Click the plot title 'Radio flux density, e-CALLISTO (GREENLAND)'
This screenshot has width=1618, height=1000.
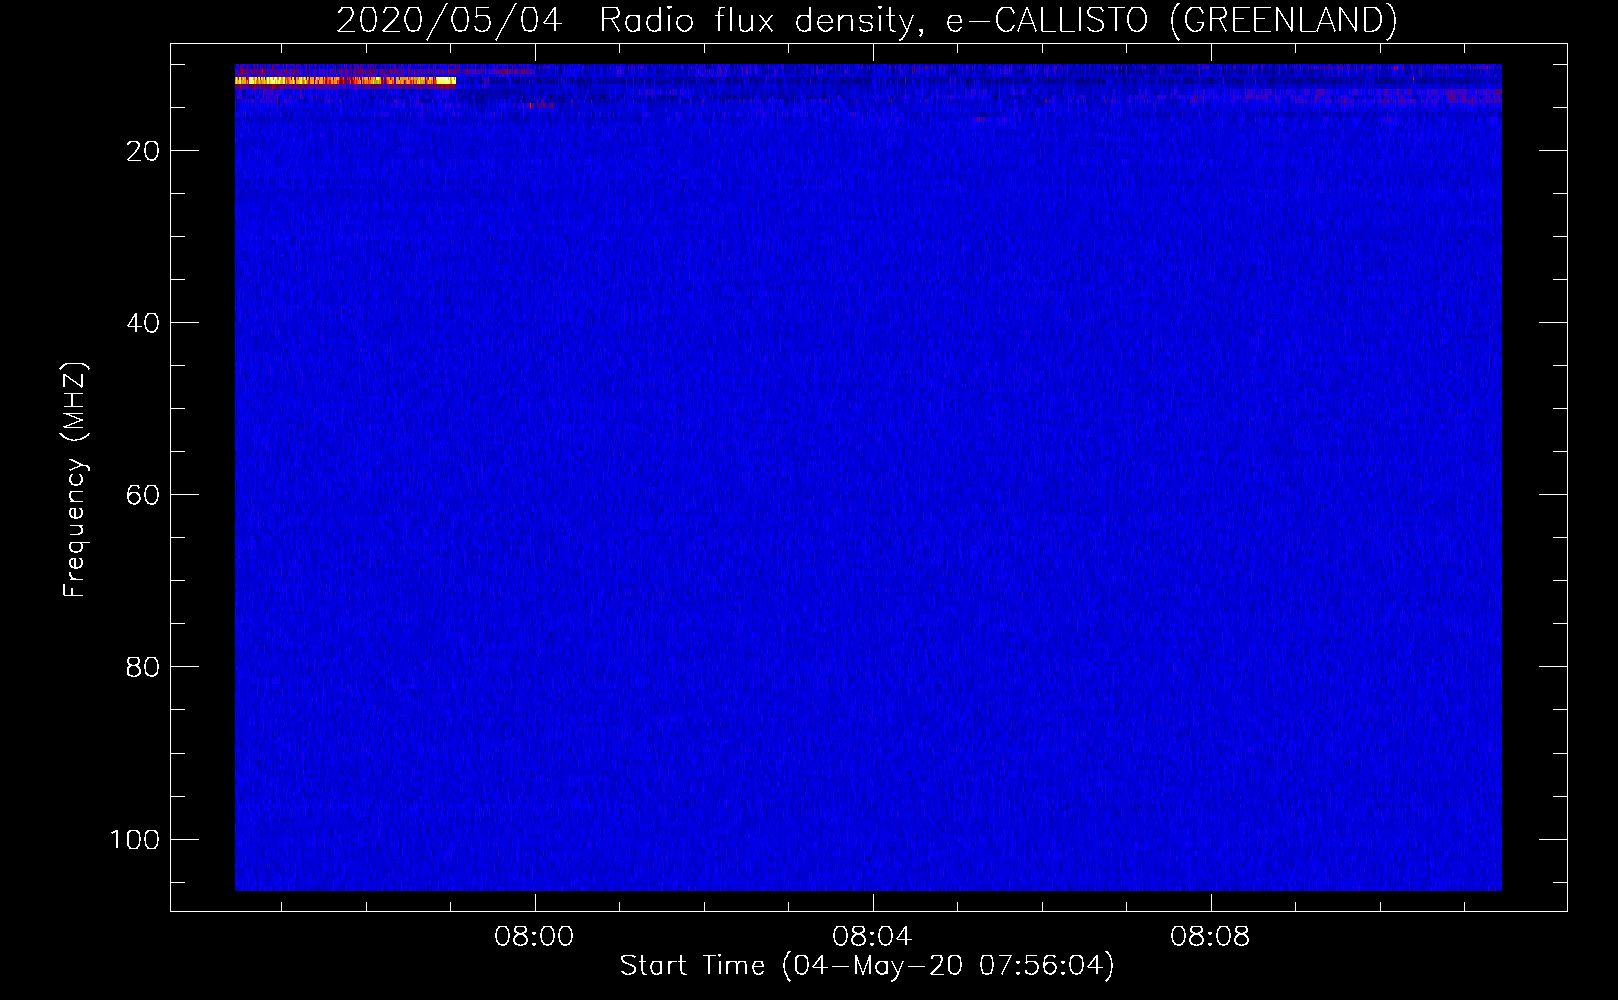click(998, 20)
